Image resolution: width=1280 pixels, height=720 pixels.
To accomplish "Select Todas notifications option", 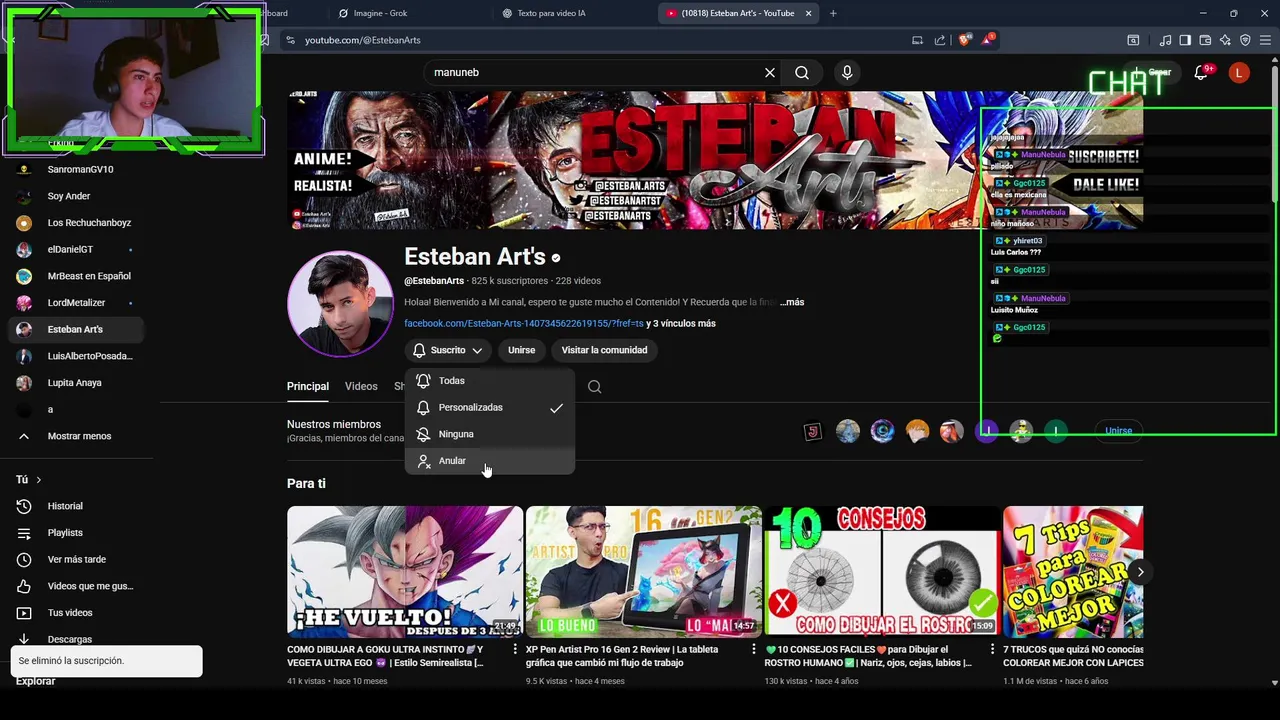I will (490, 381).
